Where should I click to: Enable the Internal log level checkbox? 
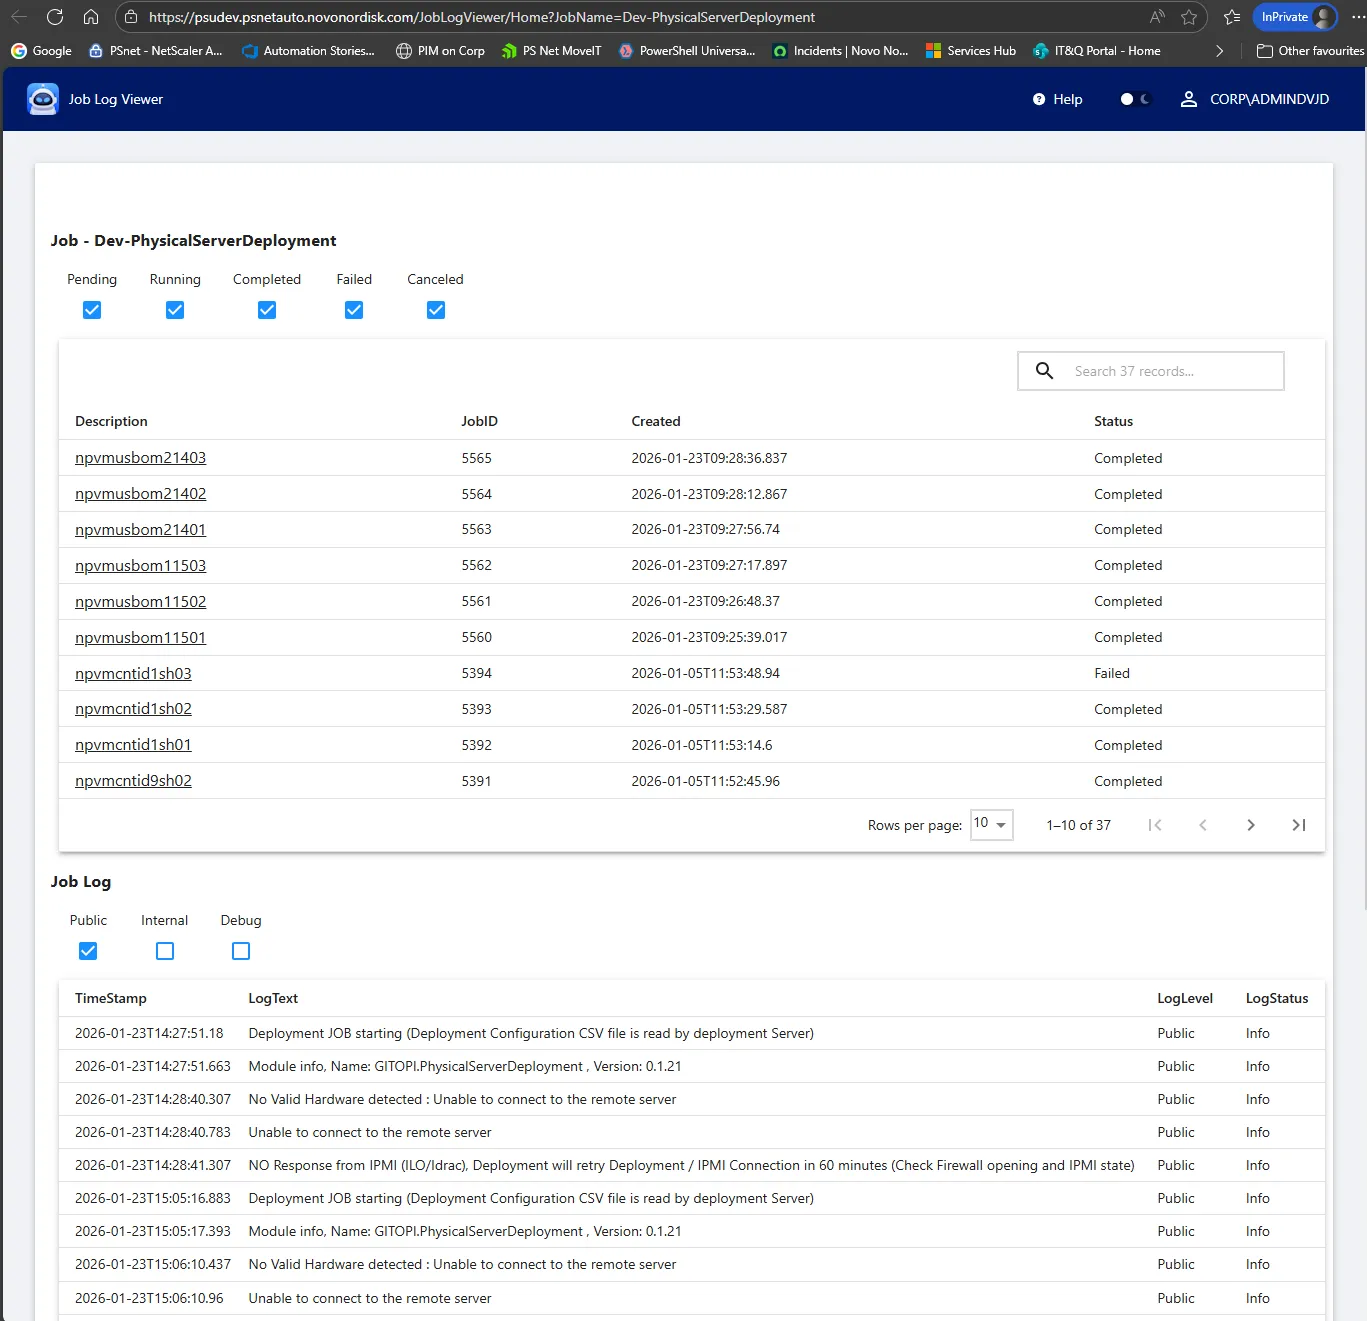[x=165, y=951]
